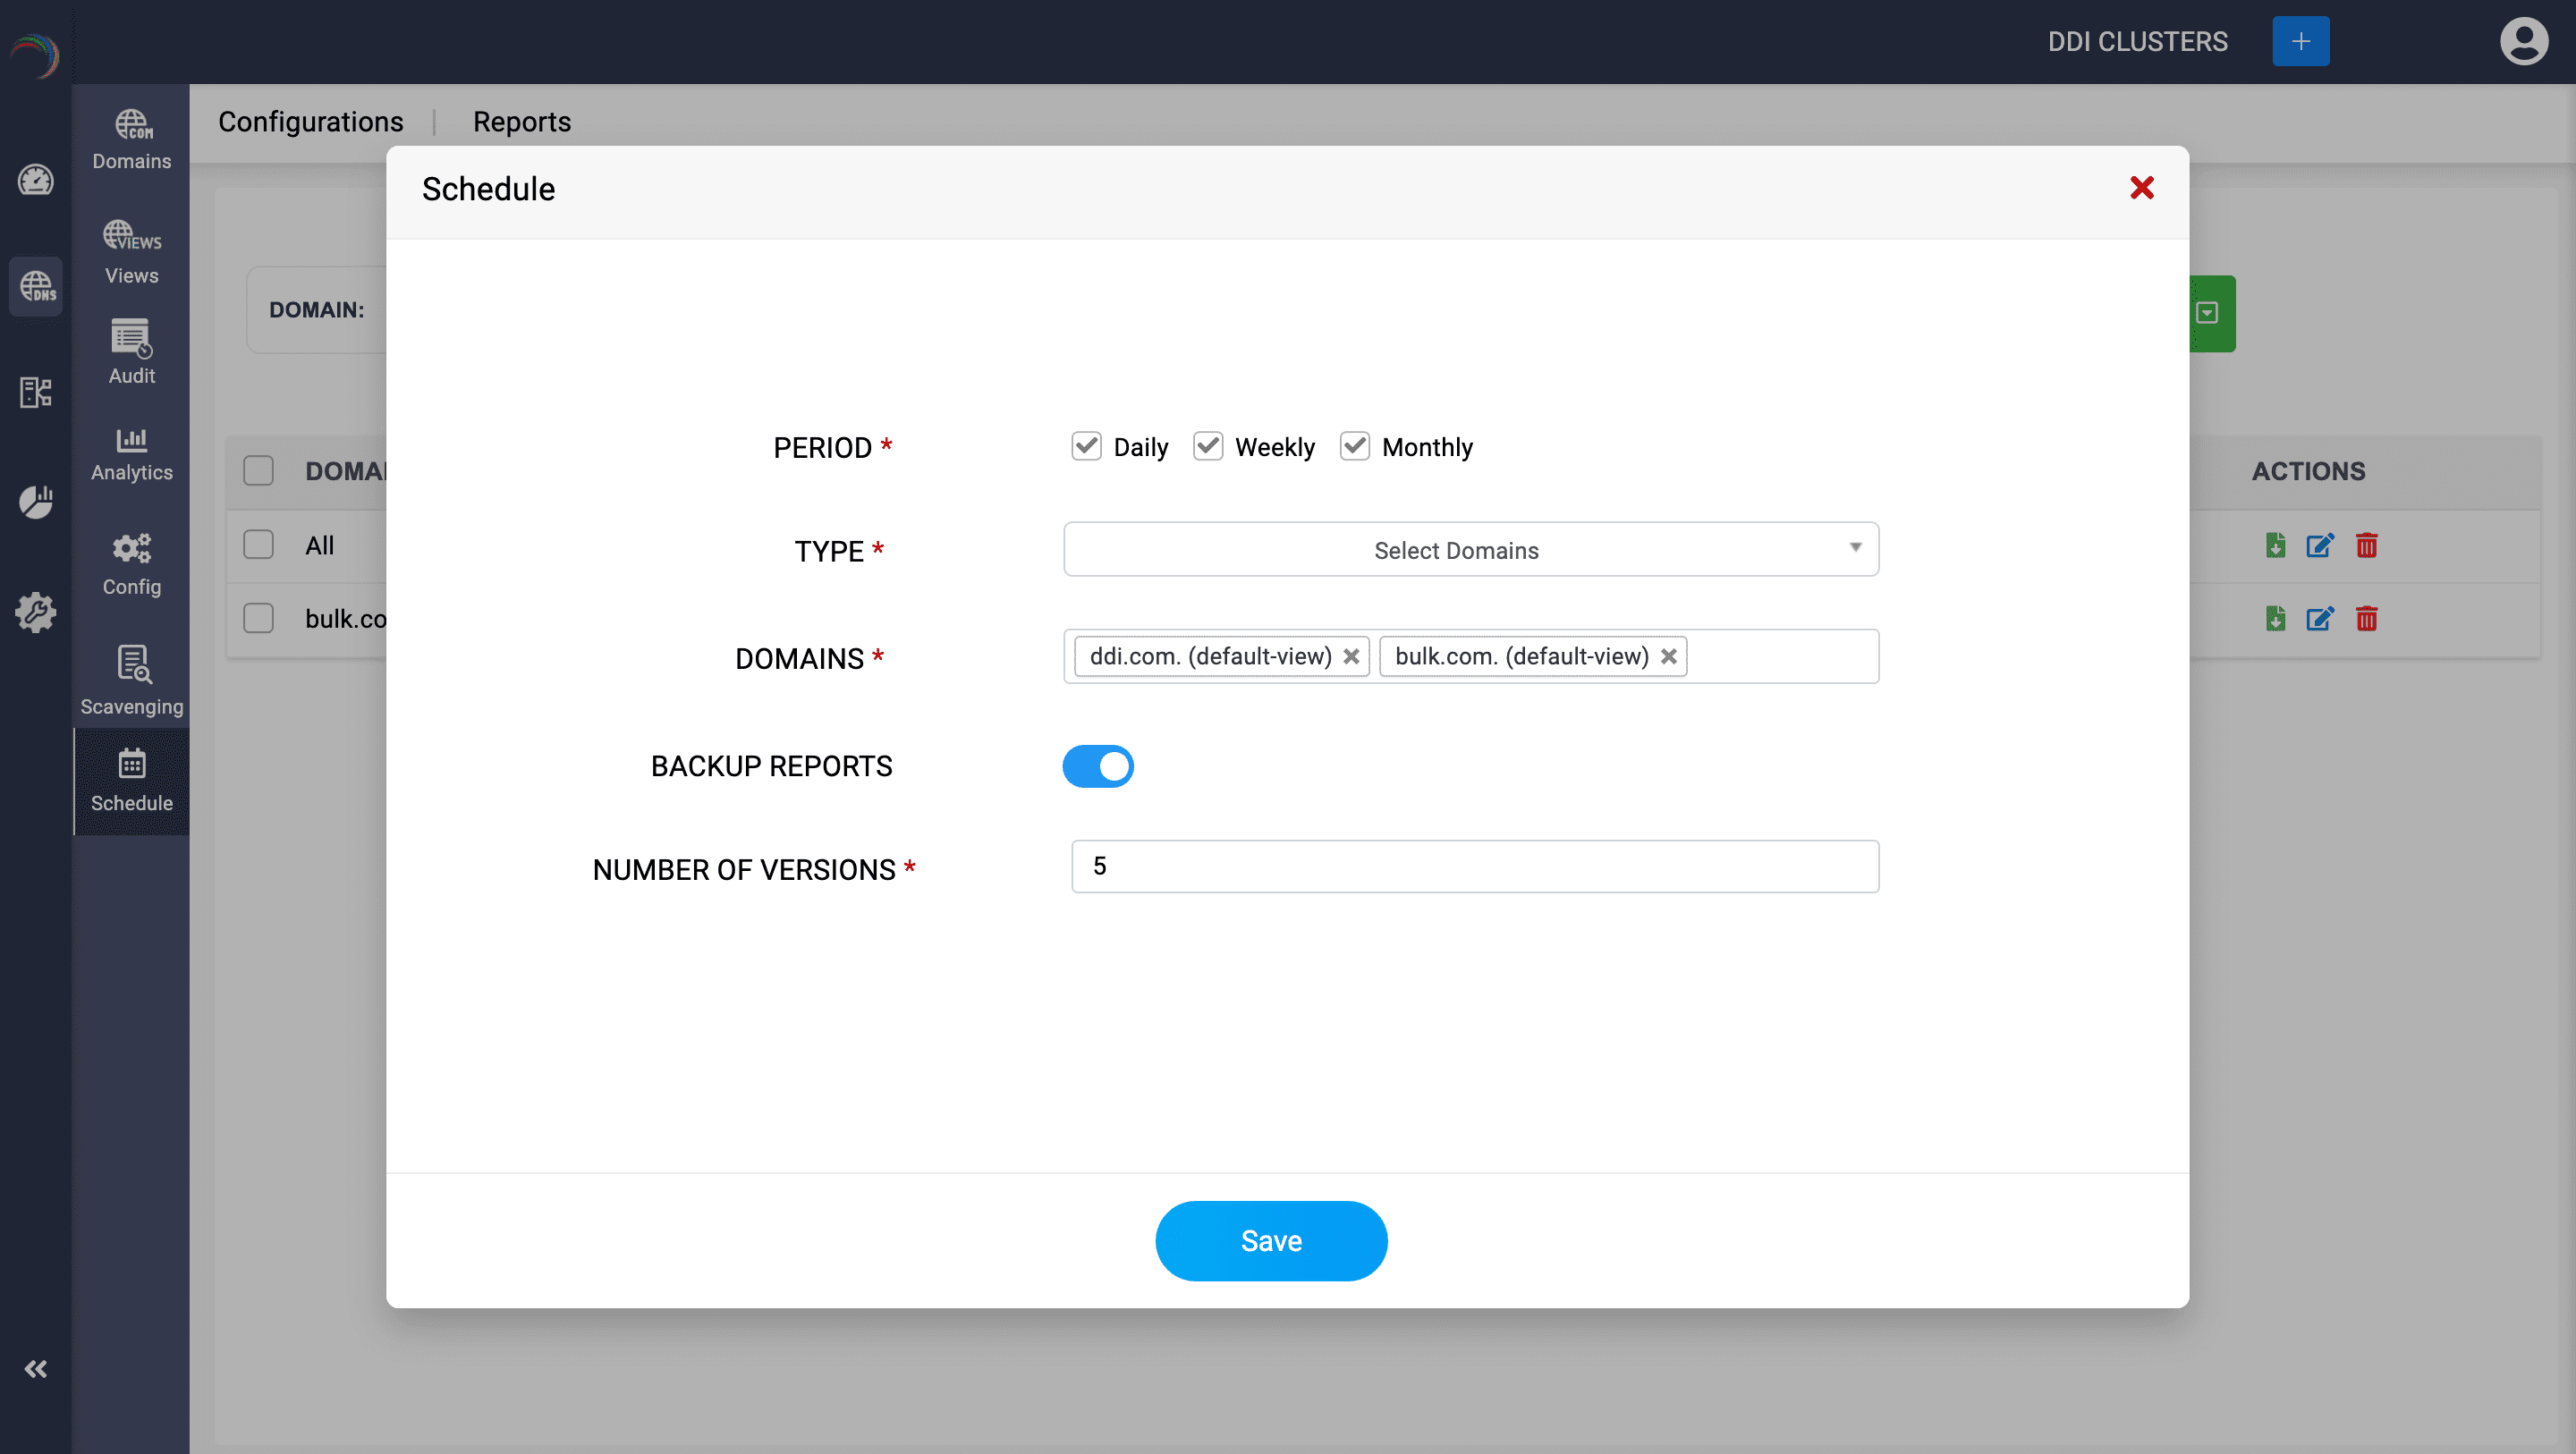Open the Analytics sidebar section

click(131, 453)
